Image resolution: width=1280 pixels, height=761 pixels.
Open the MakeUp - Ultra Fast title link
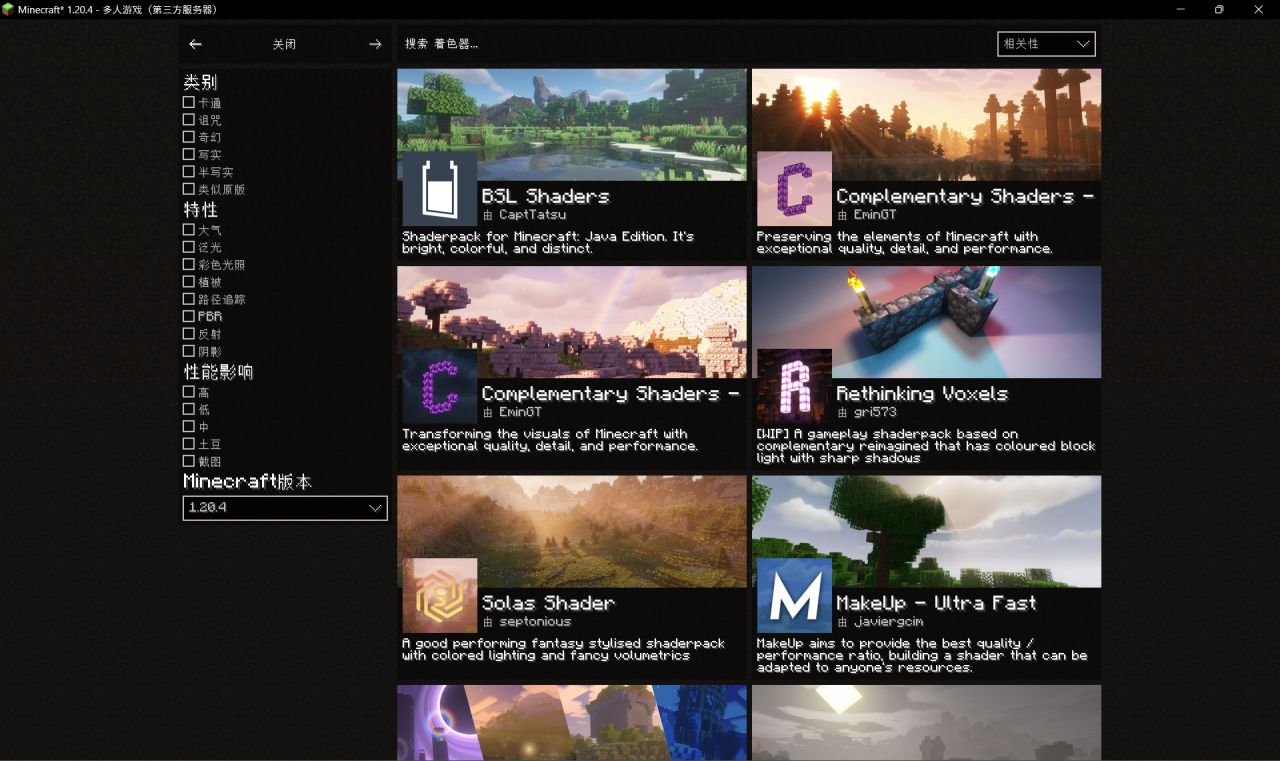pos(936,602)
